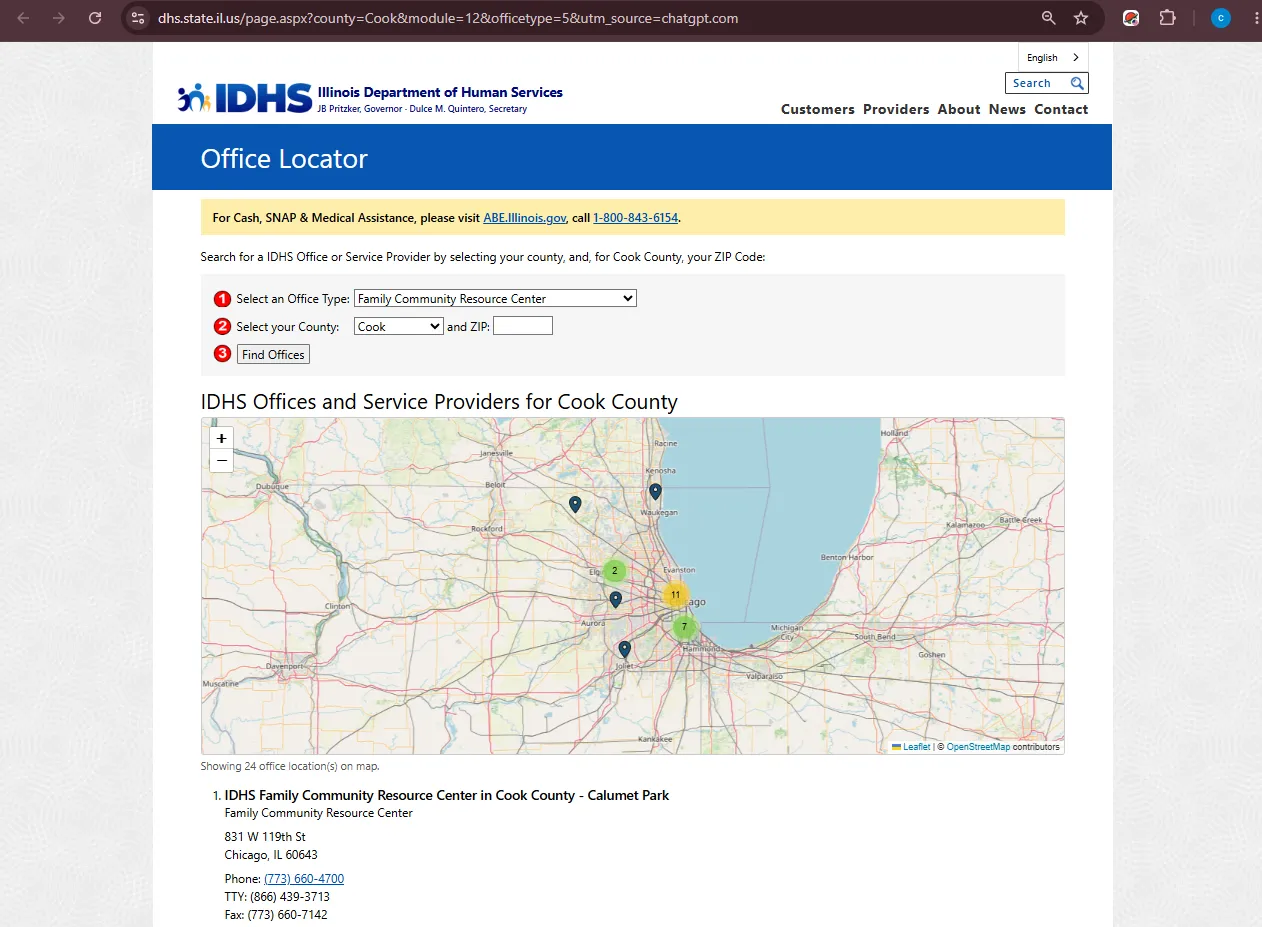Click the site Search input box

click(1038, 83)
